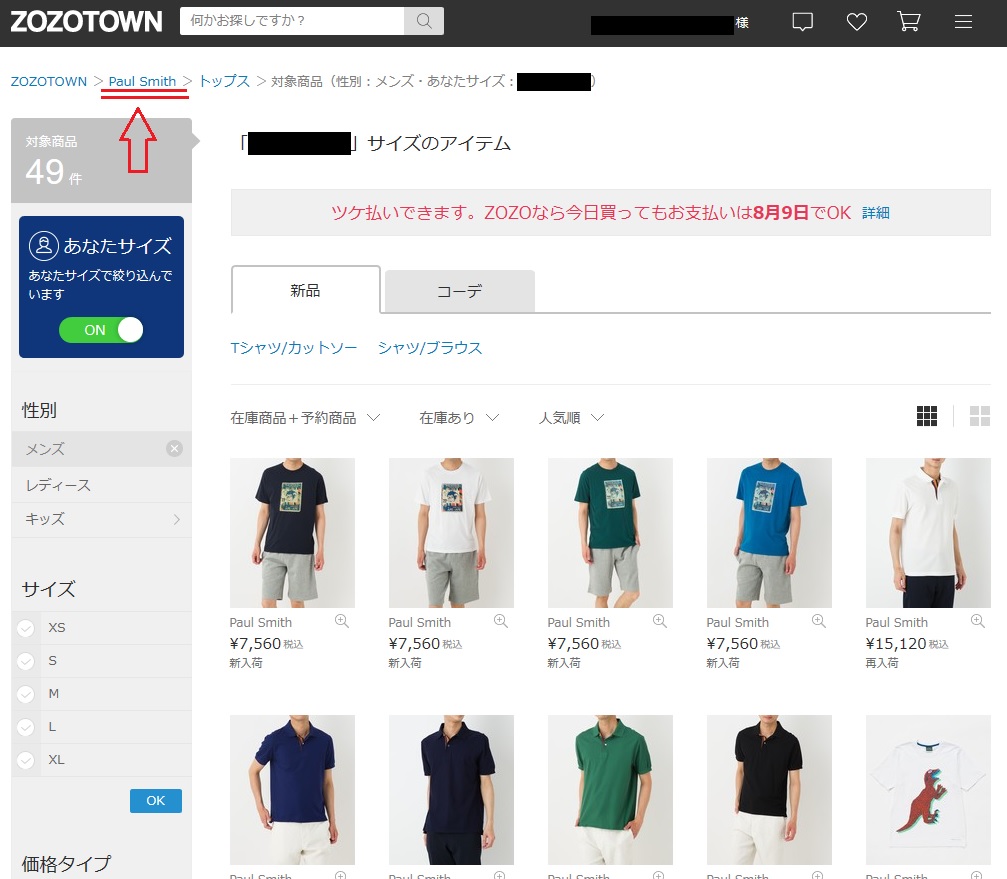The width and height of the screenshot is (1007, 879).
Task: Check the M size checkbox
Action: pyautogui.click(x=26, y=694)
